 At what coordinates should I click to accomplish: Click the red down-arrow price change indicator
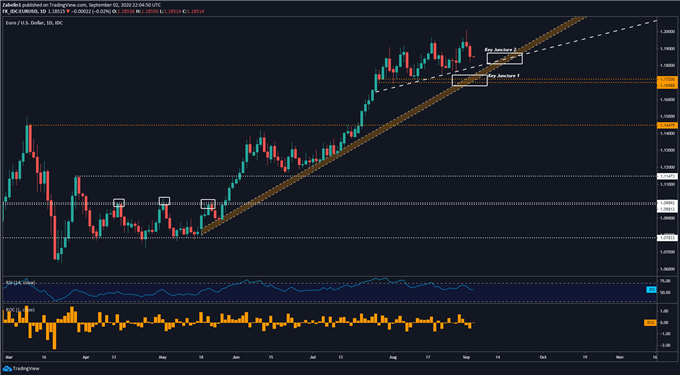coord(68,11)
